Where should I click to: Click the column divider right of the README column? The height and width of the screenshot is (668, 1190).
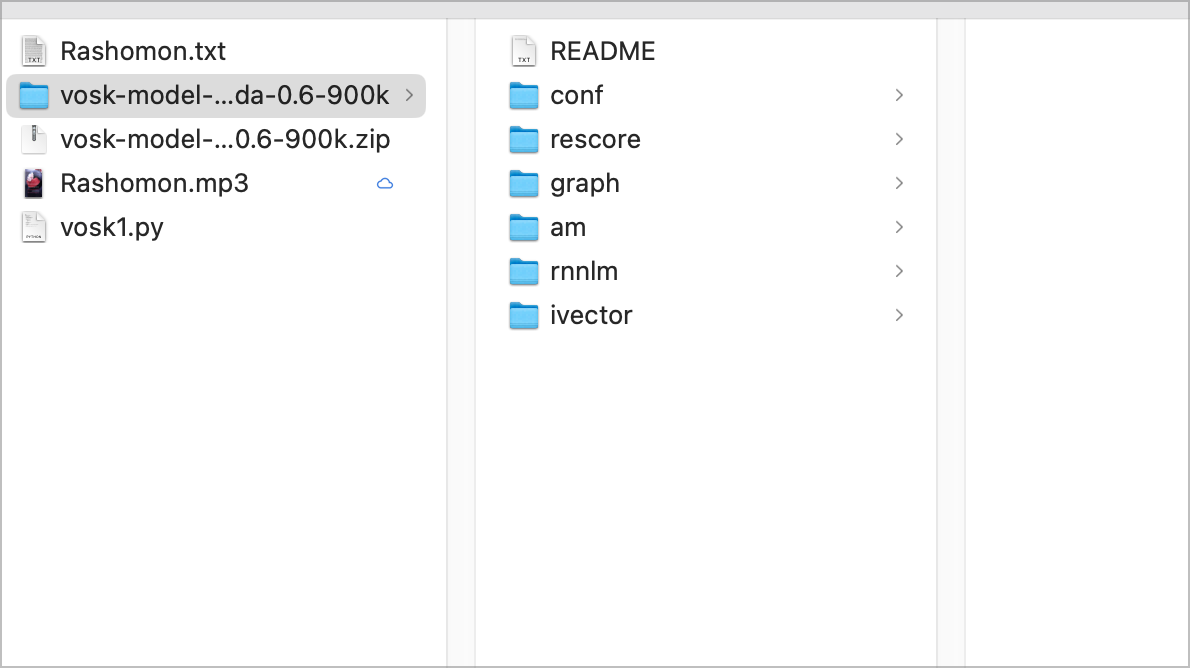pyautogui.click(x=951, y=343)
